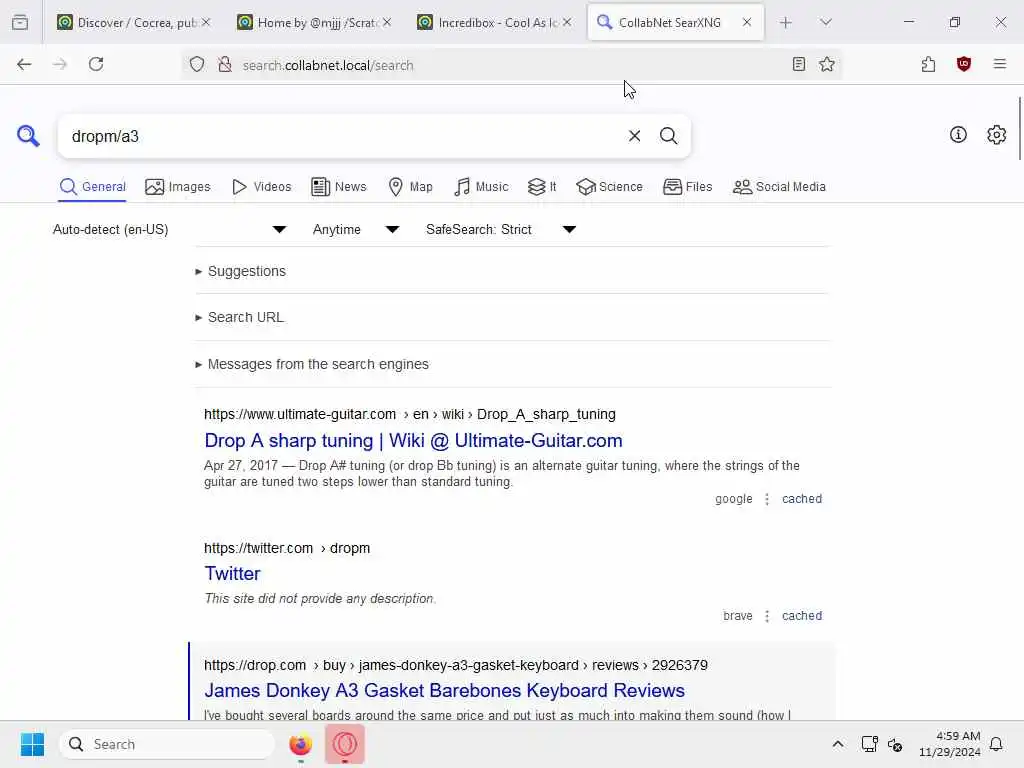Screen dimensions: 1024x768
Task: Close the Incredibox tab
Action: point(567,22)
